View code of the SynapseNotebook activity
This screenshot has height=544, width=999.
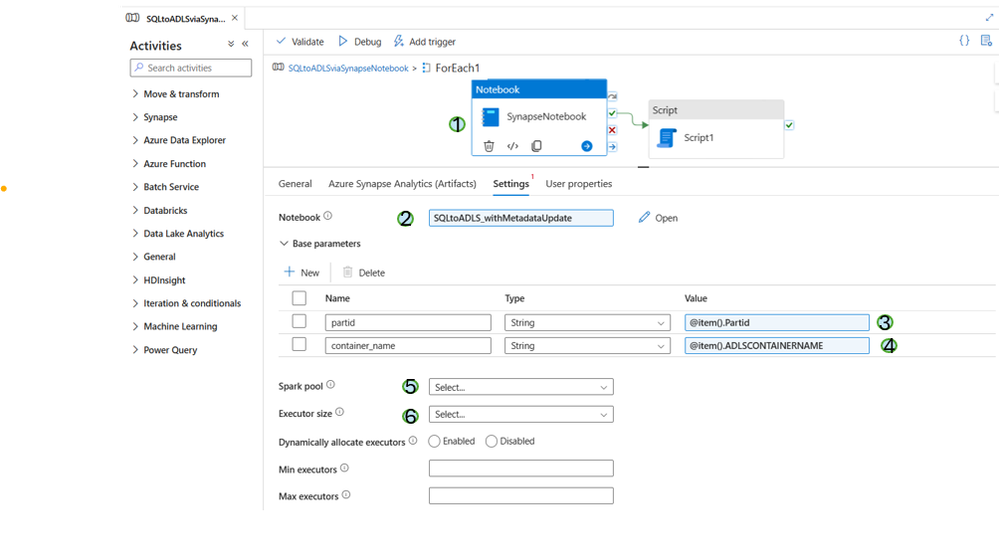pyautogui.click(x=512, y=146)
